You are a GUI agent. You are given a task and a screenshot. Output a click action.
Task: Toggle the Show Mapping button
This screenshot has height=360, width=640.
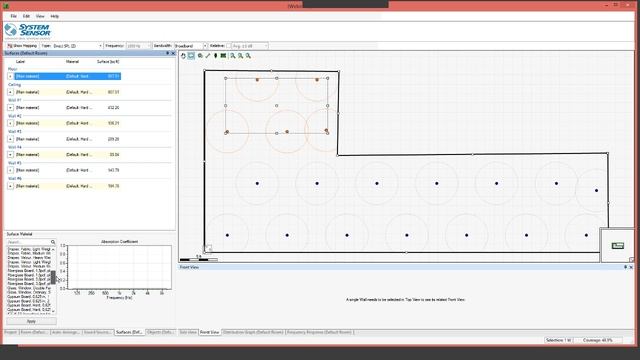coord(22,46)
